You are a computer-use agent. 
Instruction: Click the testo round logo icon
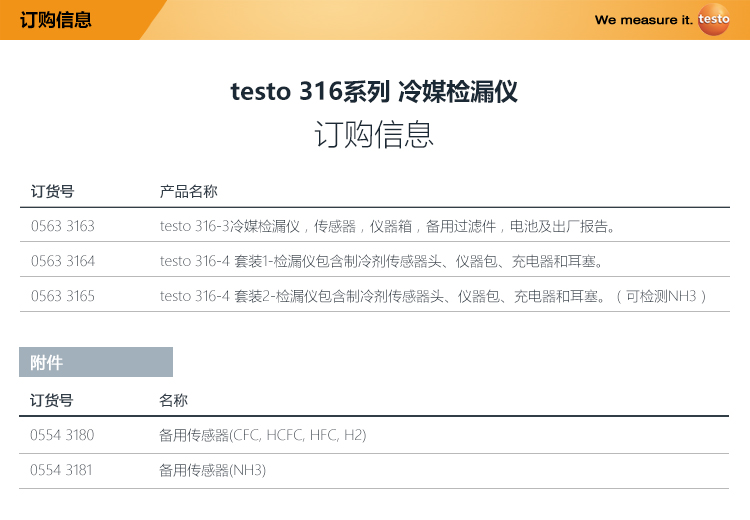point(714,19)
